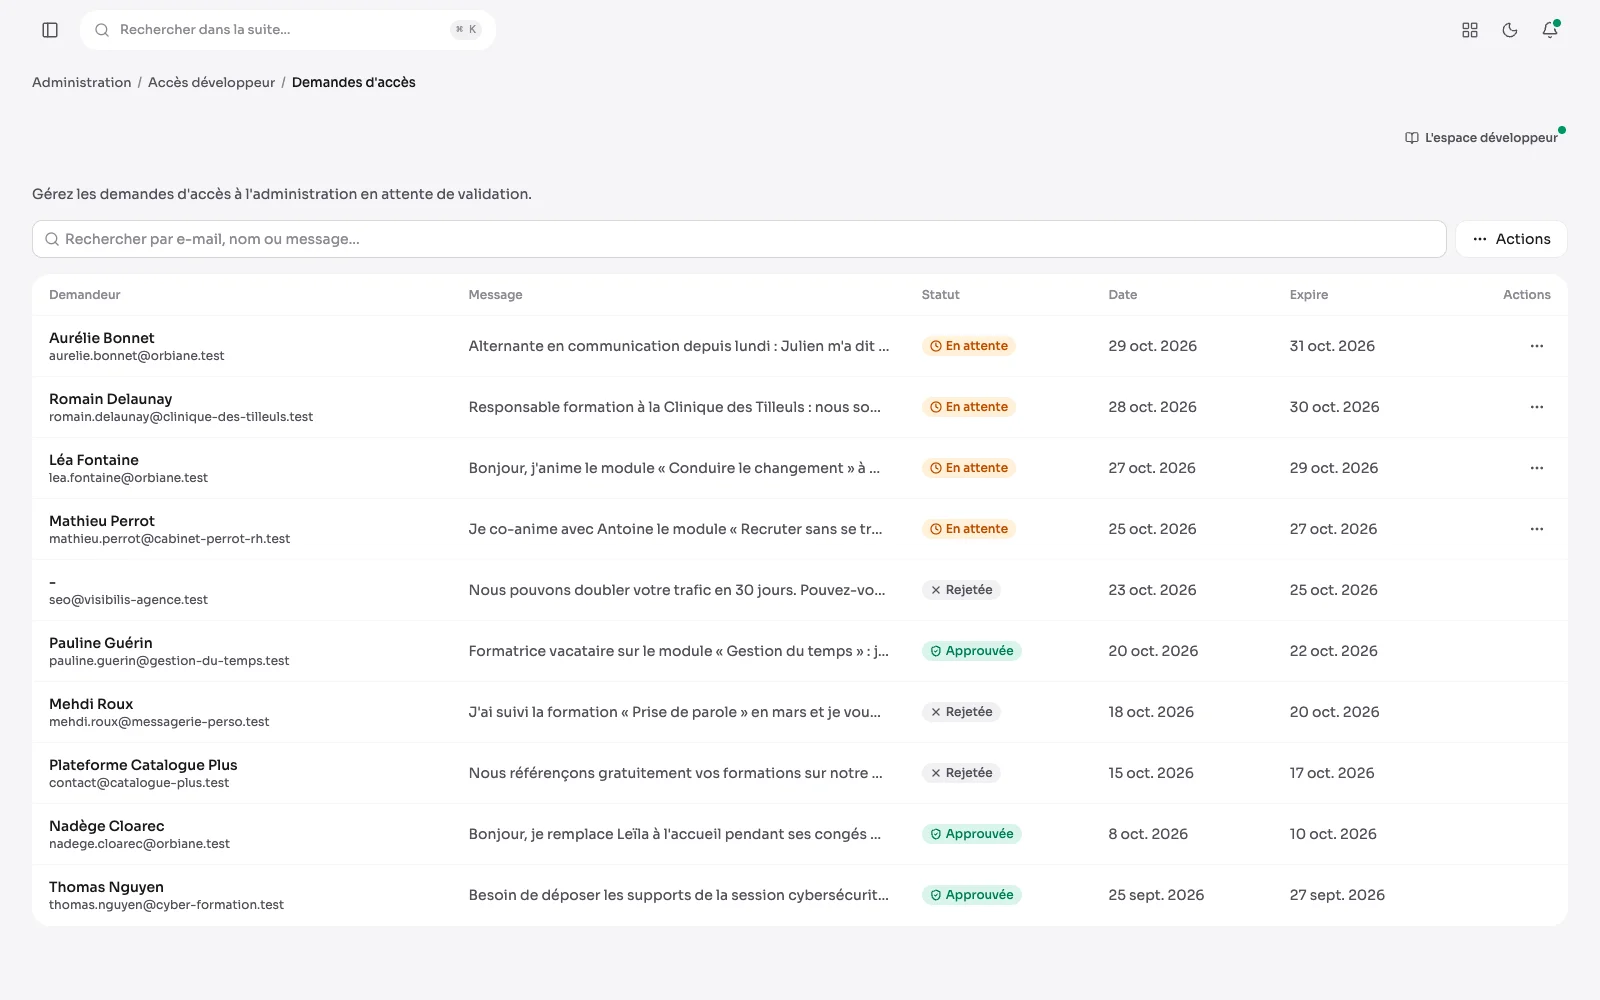Click the Demandes d'accès breadcrumb

354,82
